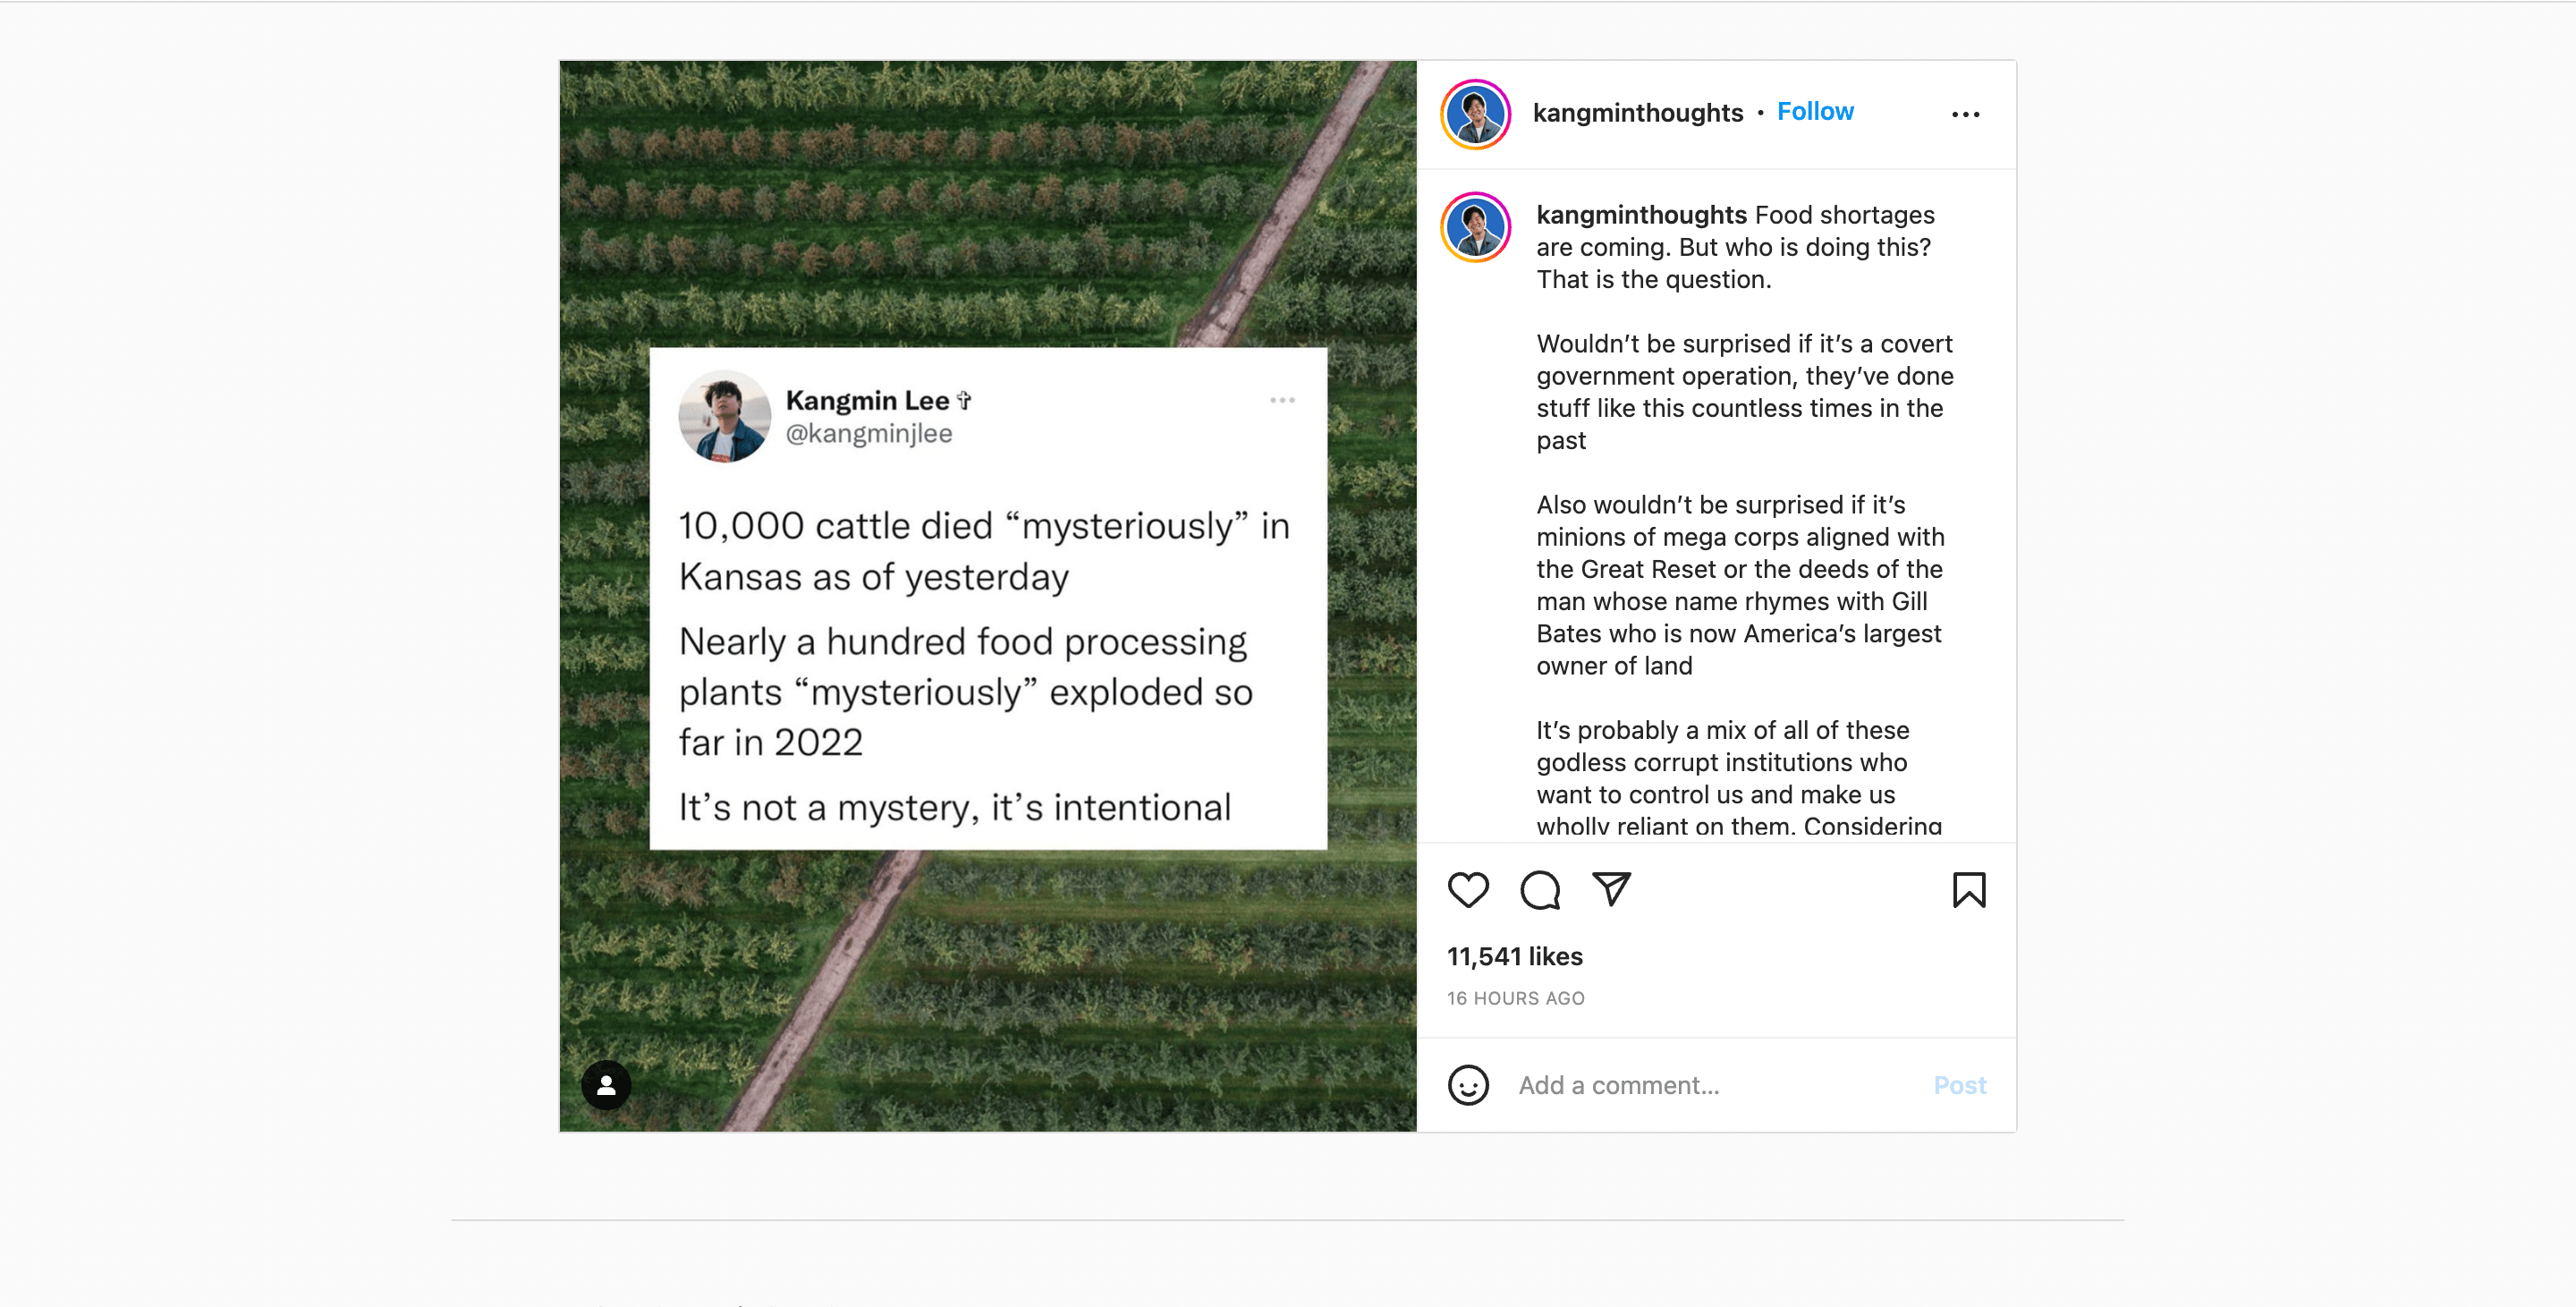Open the emoji picker for the comment
This screenshot has height=1307, width=2576.
coord(1468,1084)
